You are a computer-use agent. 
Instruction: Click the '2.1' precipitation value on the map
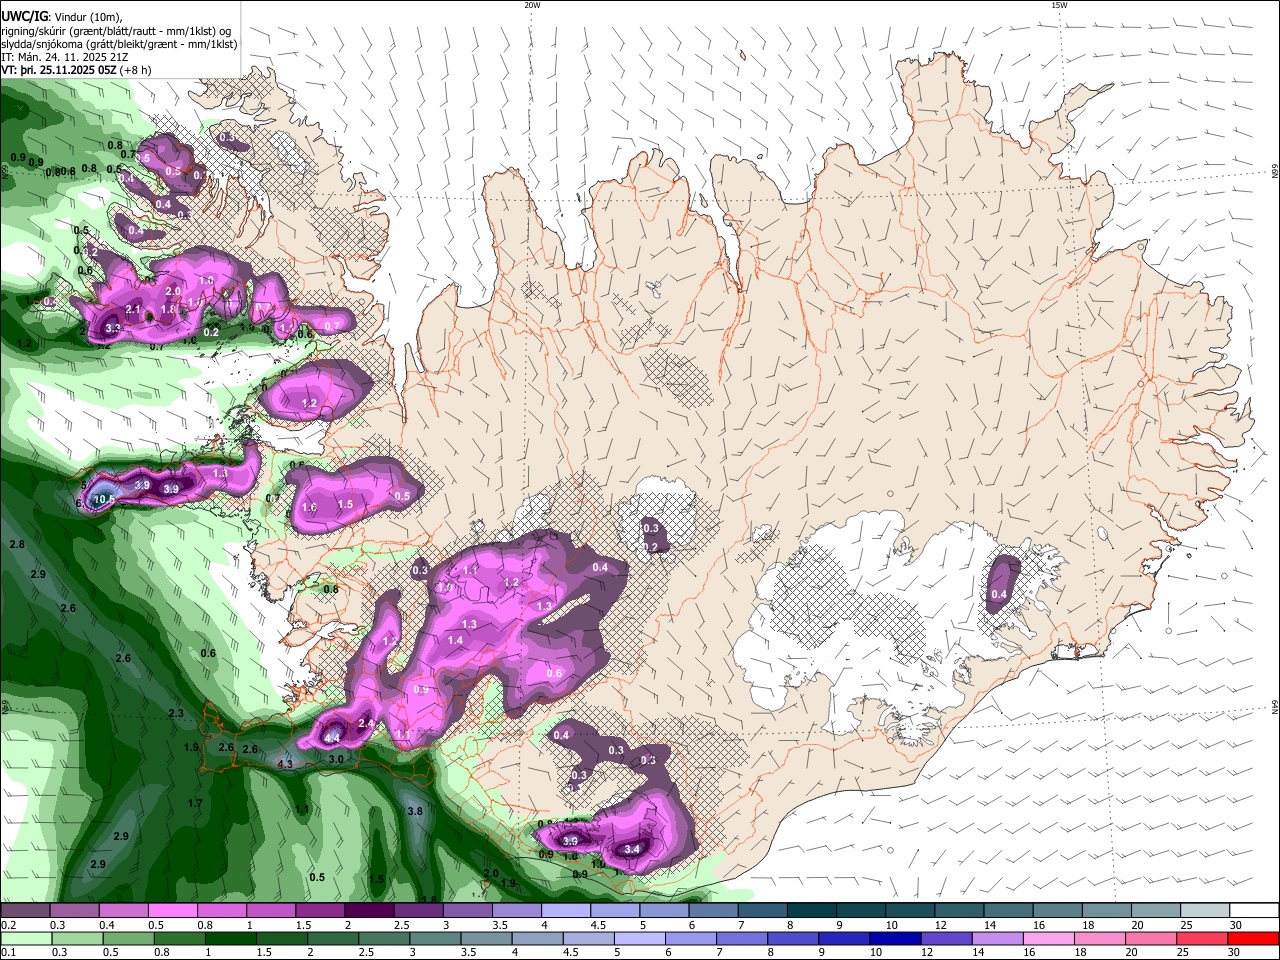tap(134, 310)
